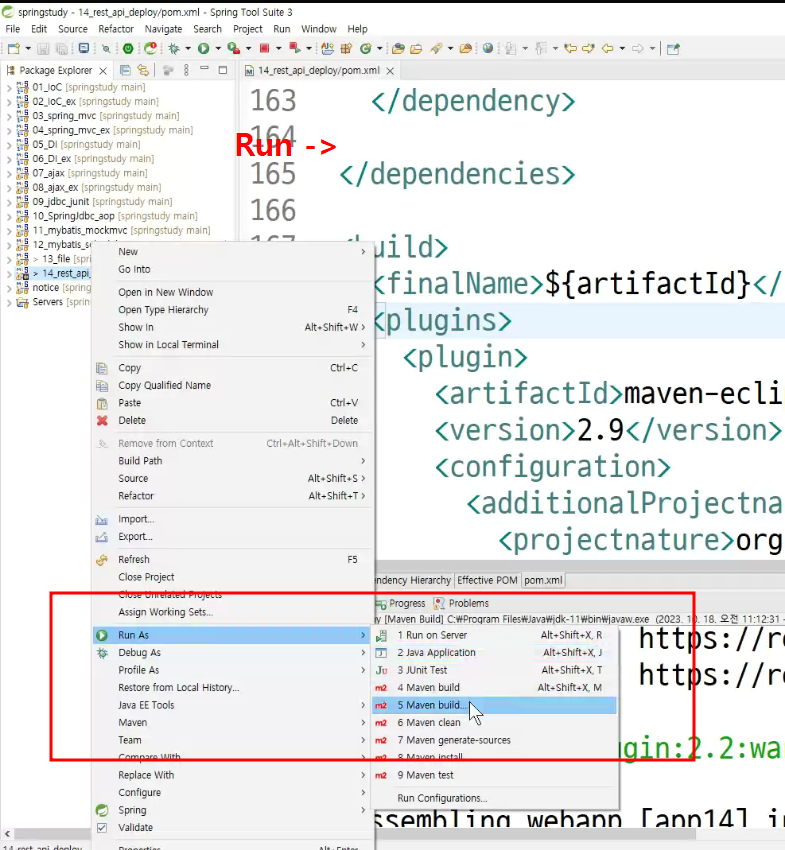The image size is (785, 850).
Task: Open the File menu
Action: point(12,29)
